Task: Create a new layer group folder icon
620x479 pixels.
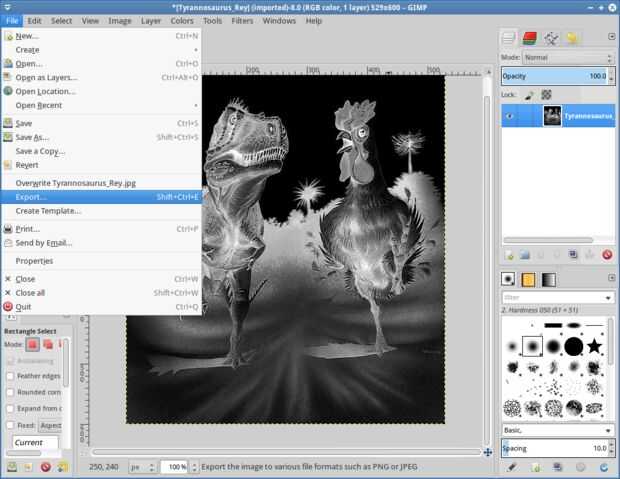Action: (x=525, y=255)
